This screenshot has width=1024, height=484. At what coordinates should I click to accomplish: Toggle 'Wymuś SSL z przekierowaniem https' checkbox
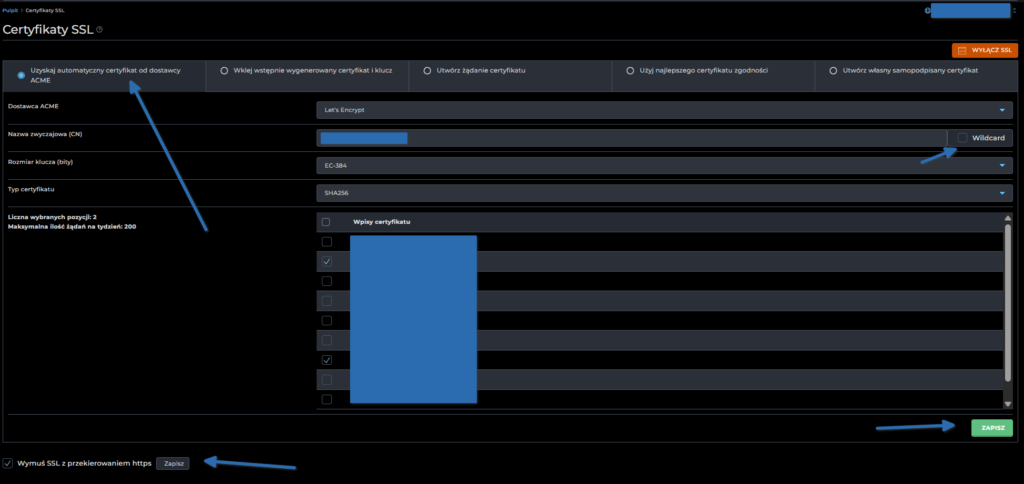[x=9, y=463]
